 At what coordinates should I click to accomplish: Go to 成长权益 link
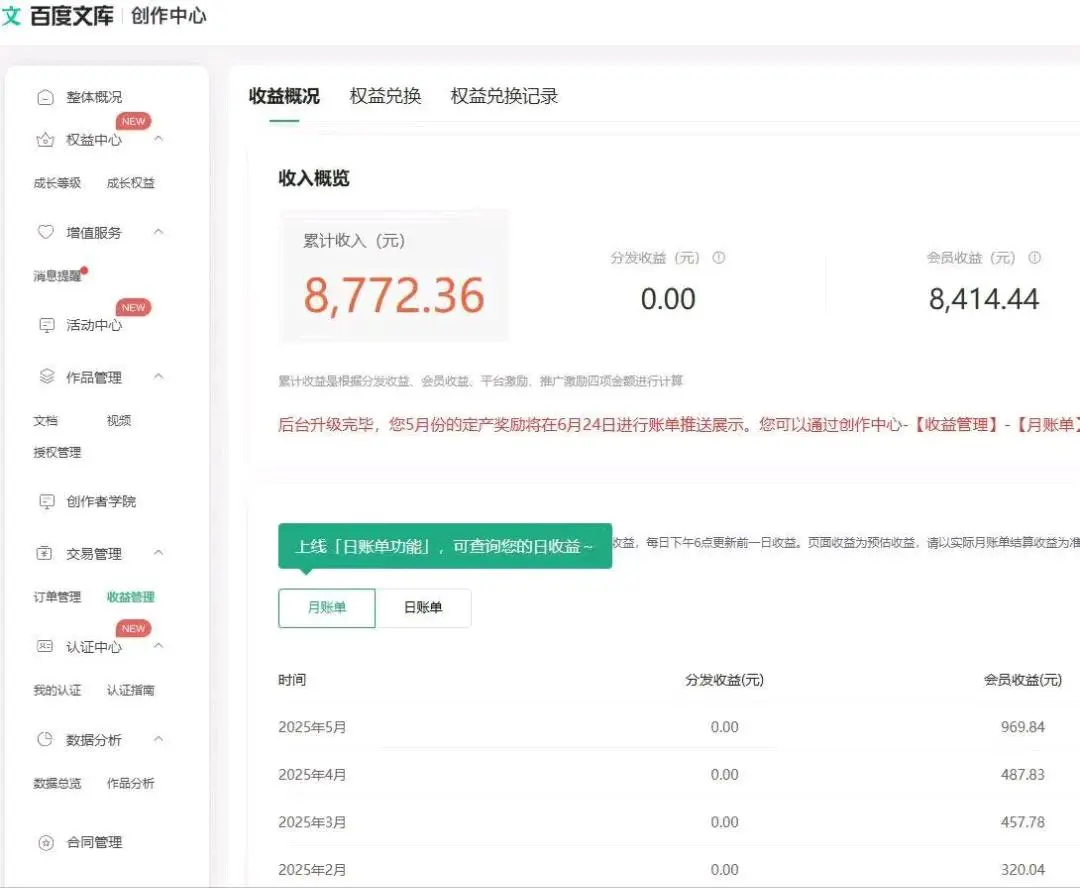[131, 183]
